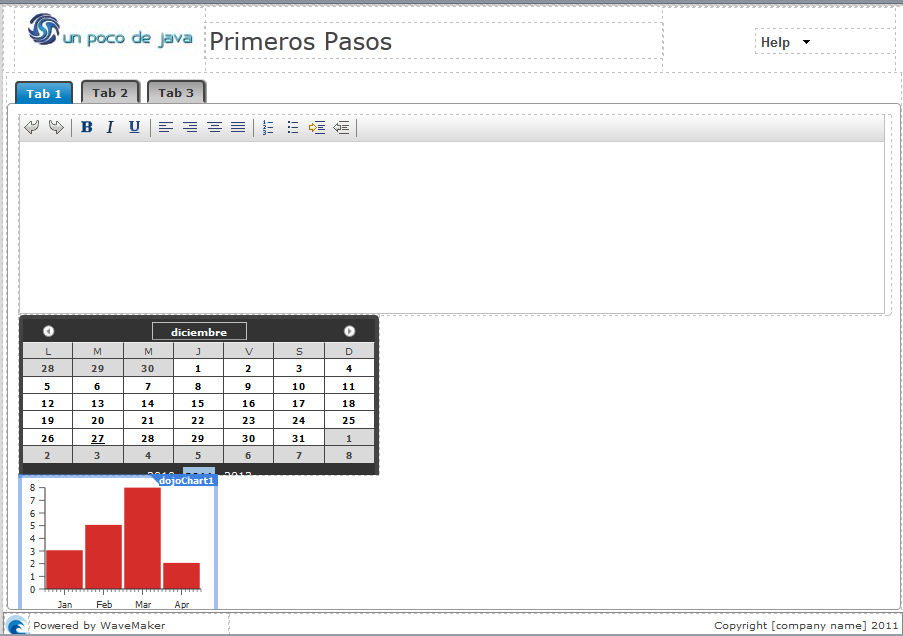Decrease indent with the outdent icon
Image resolution: width=903 pixels, height=636 pixels.
tap(342, 128)
